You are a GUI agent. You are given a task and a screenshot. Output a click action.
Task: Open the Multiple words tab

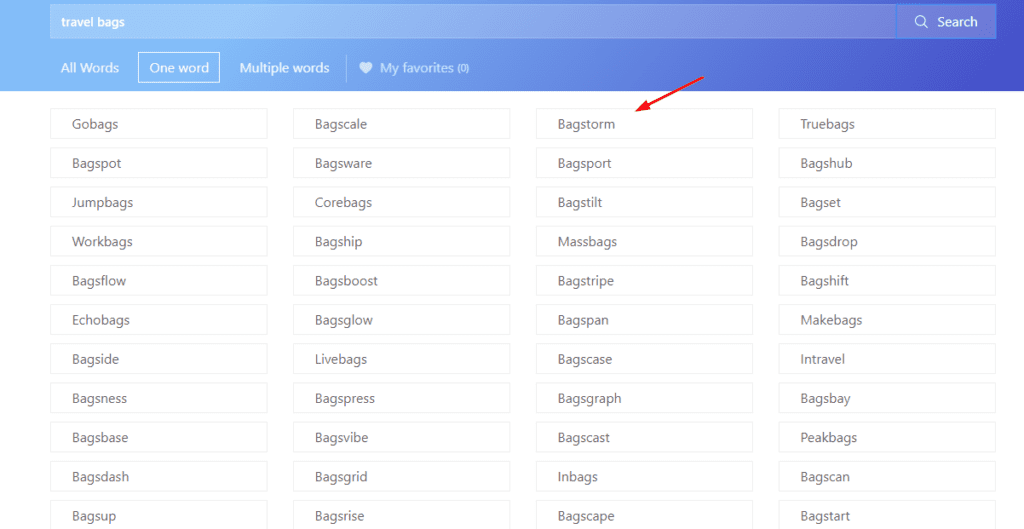pos(284,68)
